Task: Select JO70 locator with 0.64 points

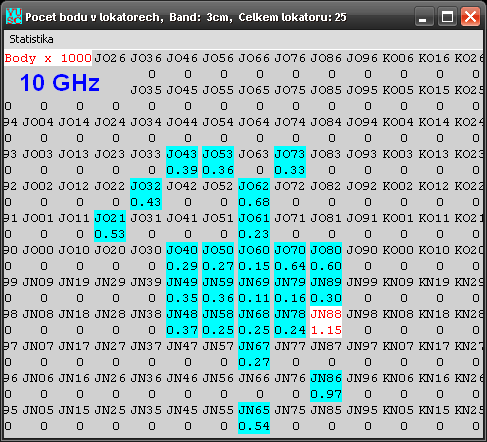Action: pyautogui.click(x=290, y=258)
